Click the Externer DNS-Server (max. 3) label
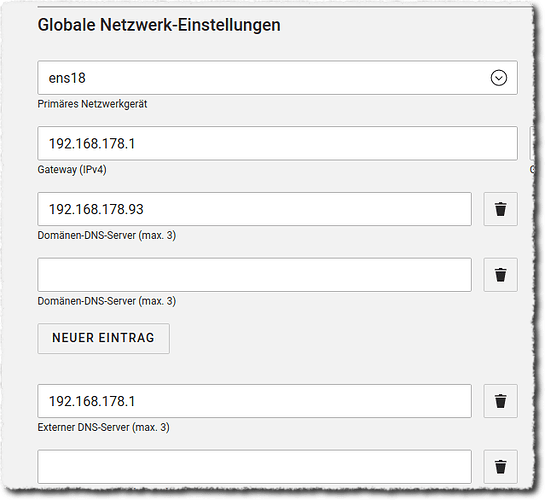545x500 pixels. tap(104, 427)
